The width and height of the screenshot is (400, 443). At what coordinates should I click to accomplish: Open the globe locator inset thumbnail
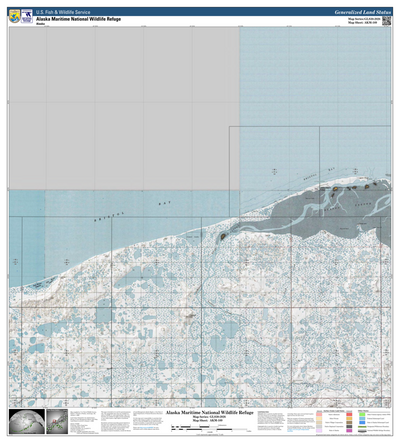(27, 421)
